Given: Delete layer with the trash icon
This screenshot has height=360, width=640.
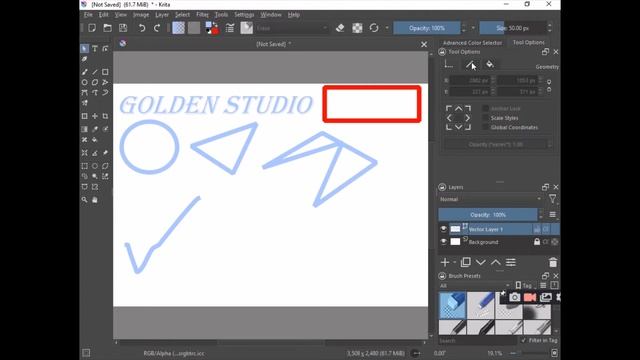Looking at the screenshot, I should [x=553, y=262].
